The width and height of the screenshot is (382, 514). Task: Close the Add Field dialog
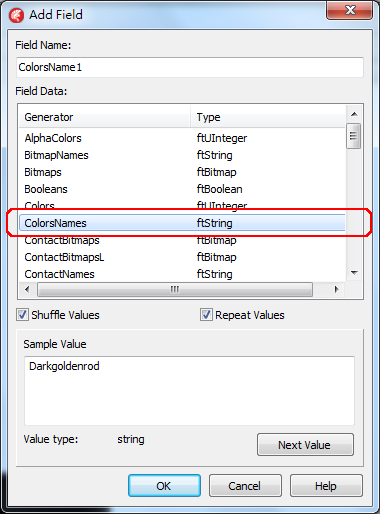click(x=349, y=10)
